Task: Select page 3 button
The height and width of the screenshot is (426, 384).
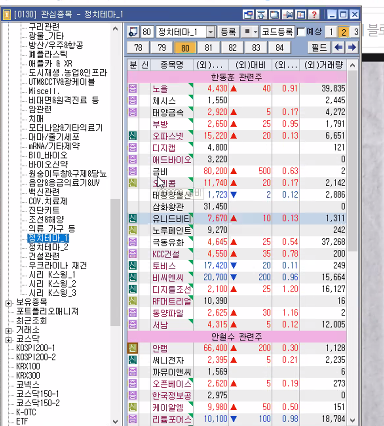Action: point(356,32)
